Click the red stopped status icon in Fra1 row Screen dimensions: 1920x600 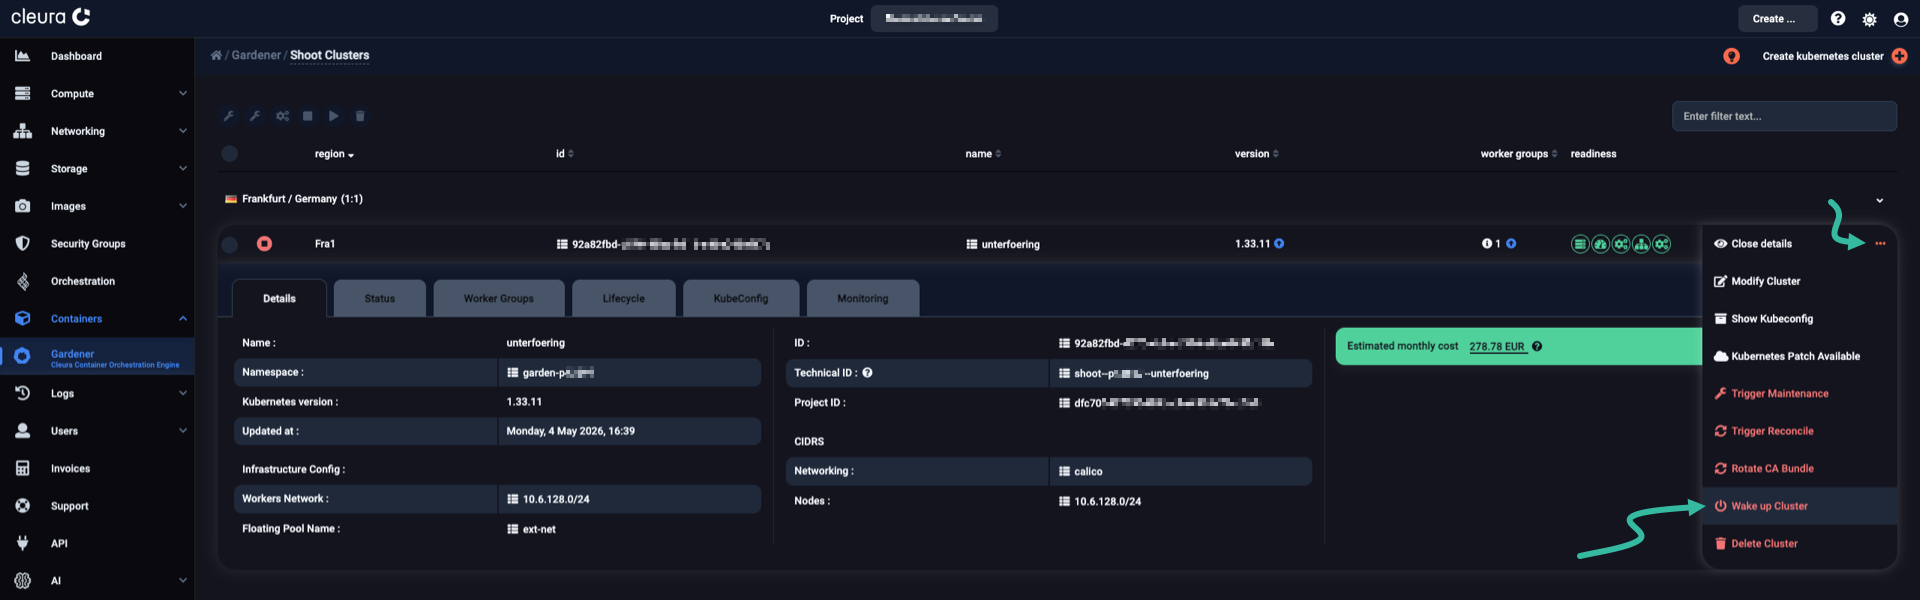pos(264,244)
